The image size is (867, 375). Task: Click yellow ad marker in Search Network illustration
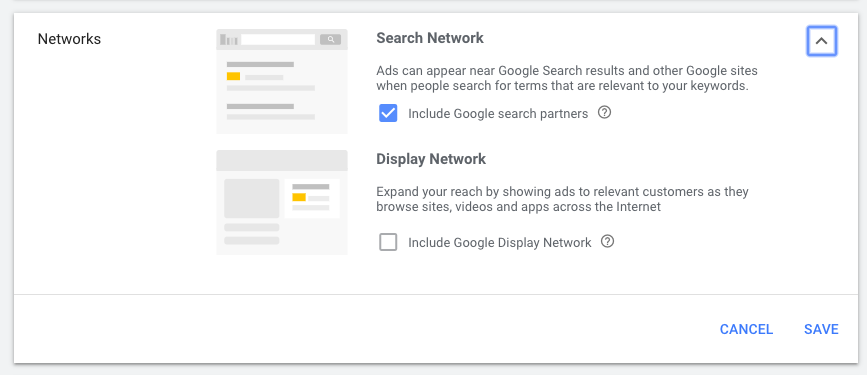233,76
